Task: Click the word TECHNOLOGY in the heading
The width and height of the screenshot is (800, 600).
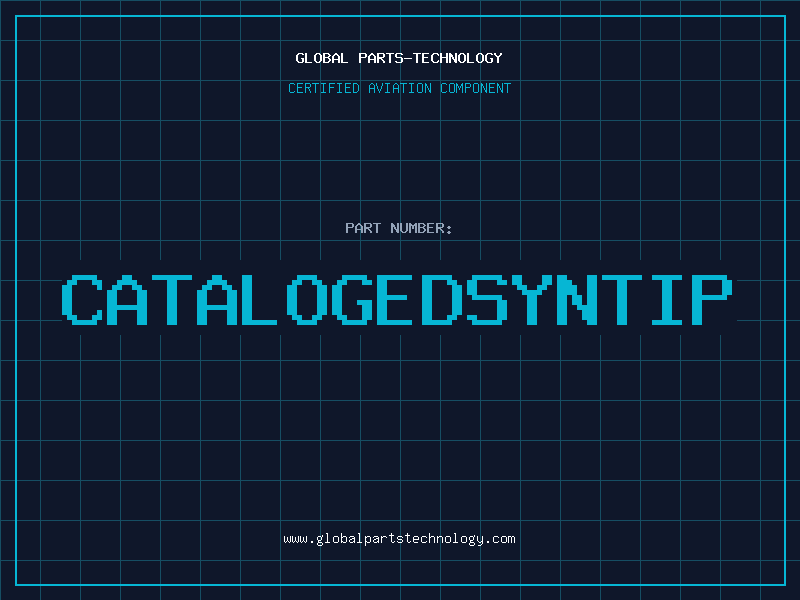Action: (x=457, y=58)
